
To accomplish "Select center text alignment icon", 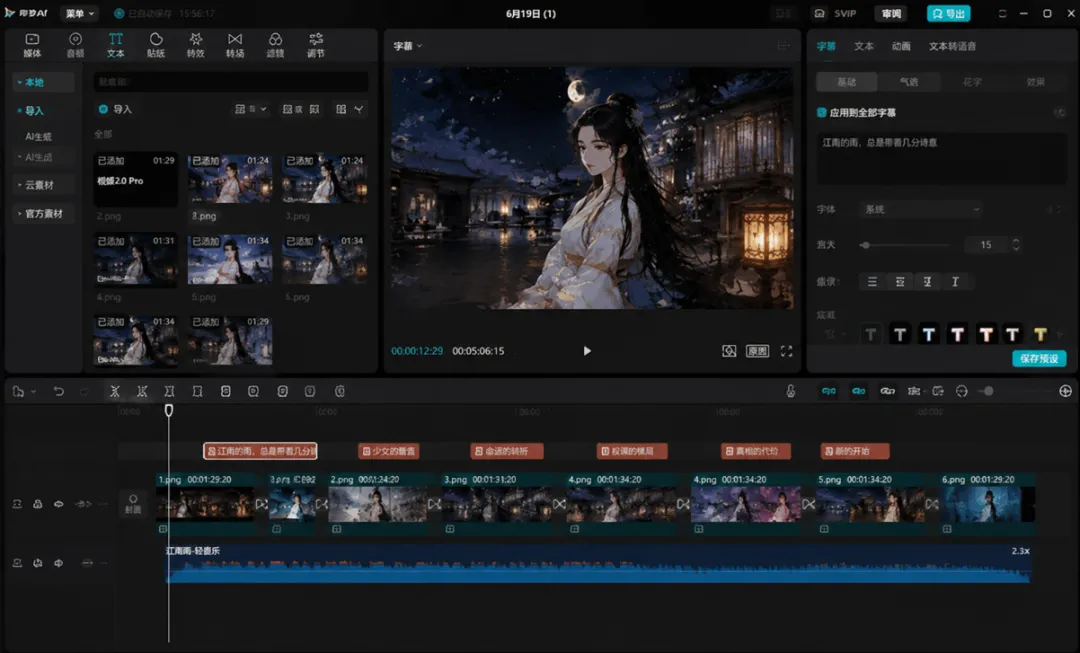I will [x=900, y=282].
